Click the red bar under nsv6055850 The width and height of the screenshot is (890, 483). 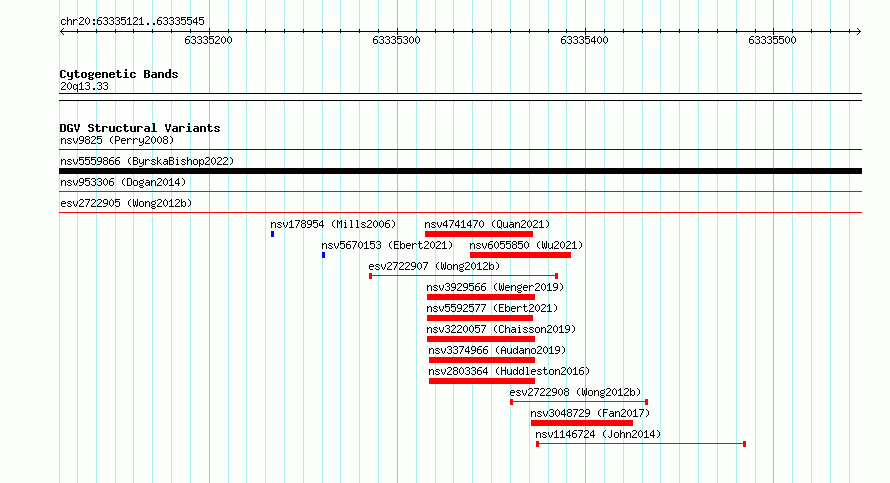(x=520, y=255)
